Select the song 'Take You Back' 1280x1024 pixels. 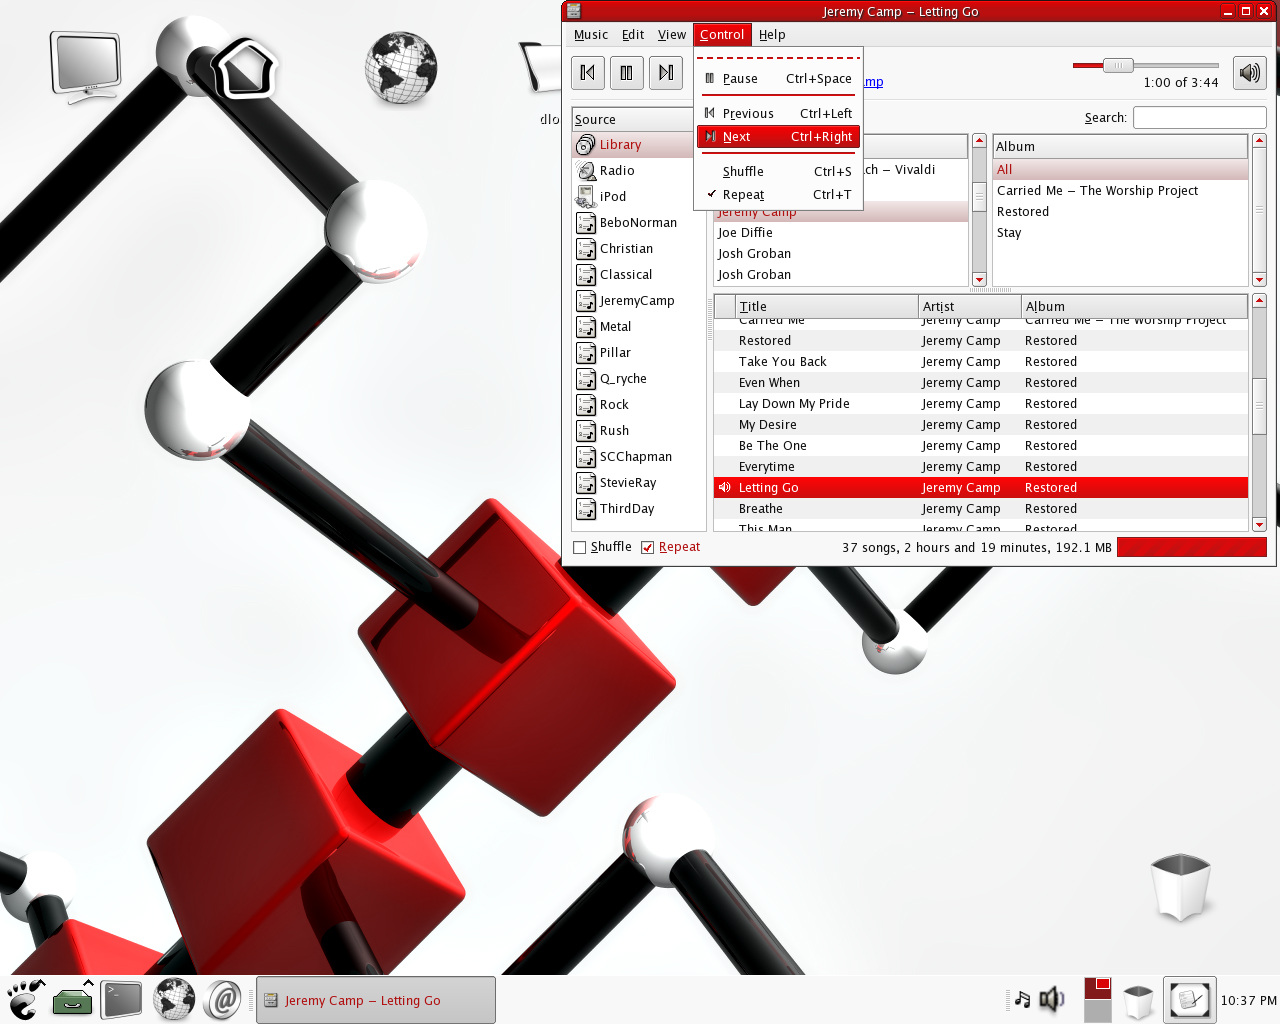[x=980, y=362]
